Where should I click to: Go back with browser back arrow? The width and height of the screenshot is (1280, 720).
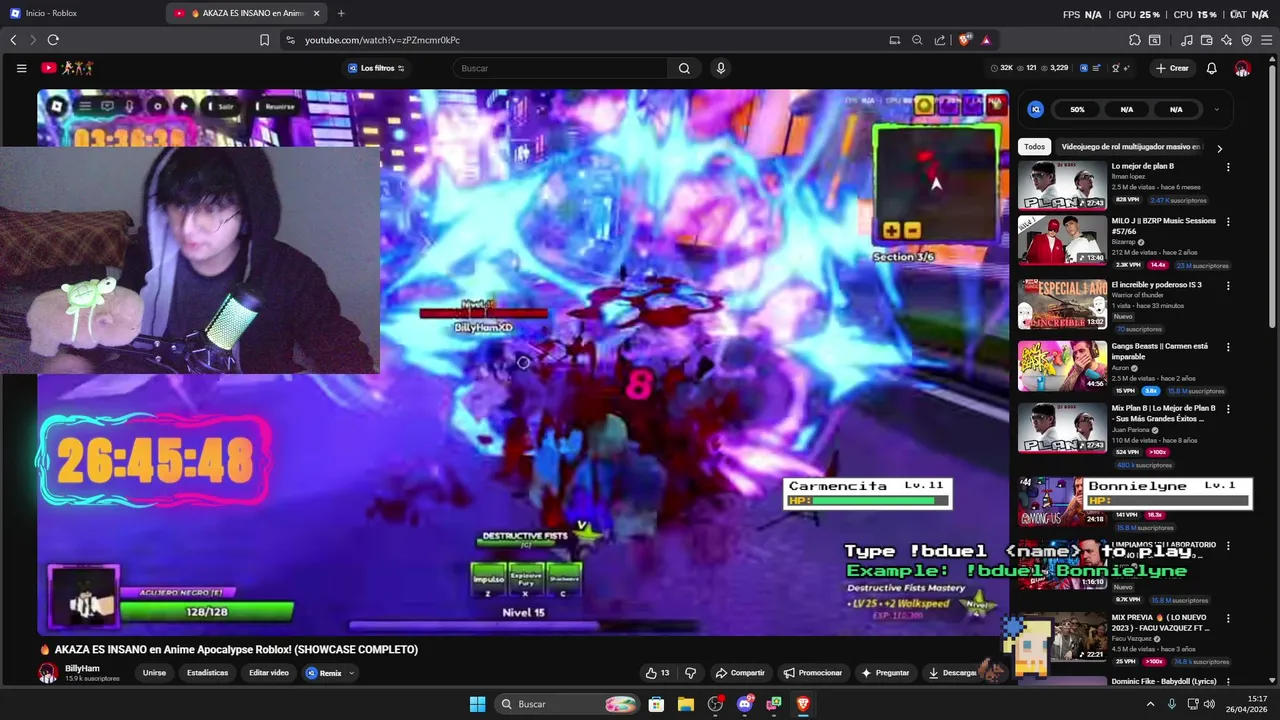13,40
